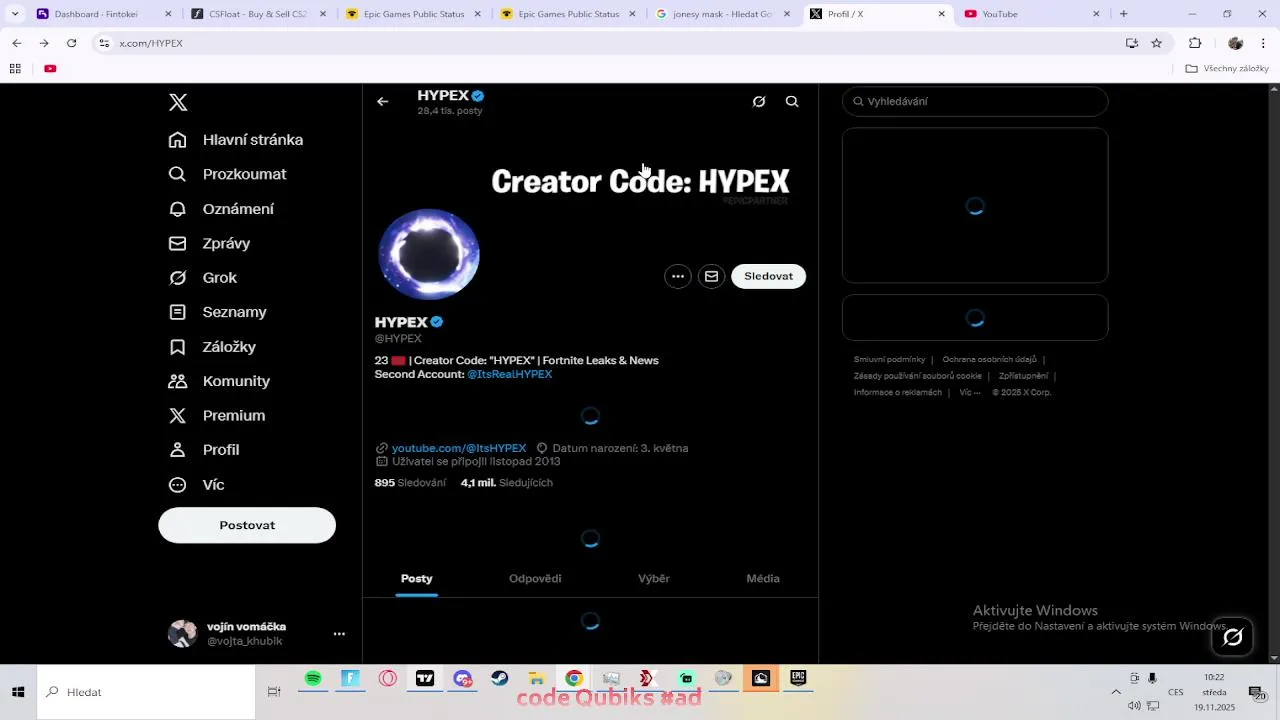Open account menu dots next to vojín vomáčka
Image resolution: width=1280 pixels, height=720 pixels.
(339, 634)
